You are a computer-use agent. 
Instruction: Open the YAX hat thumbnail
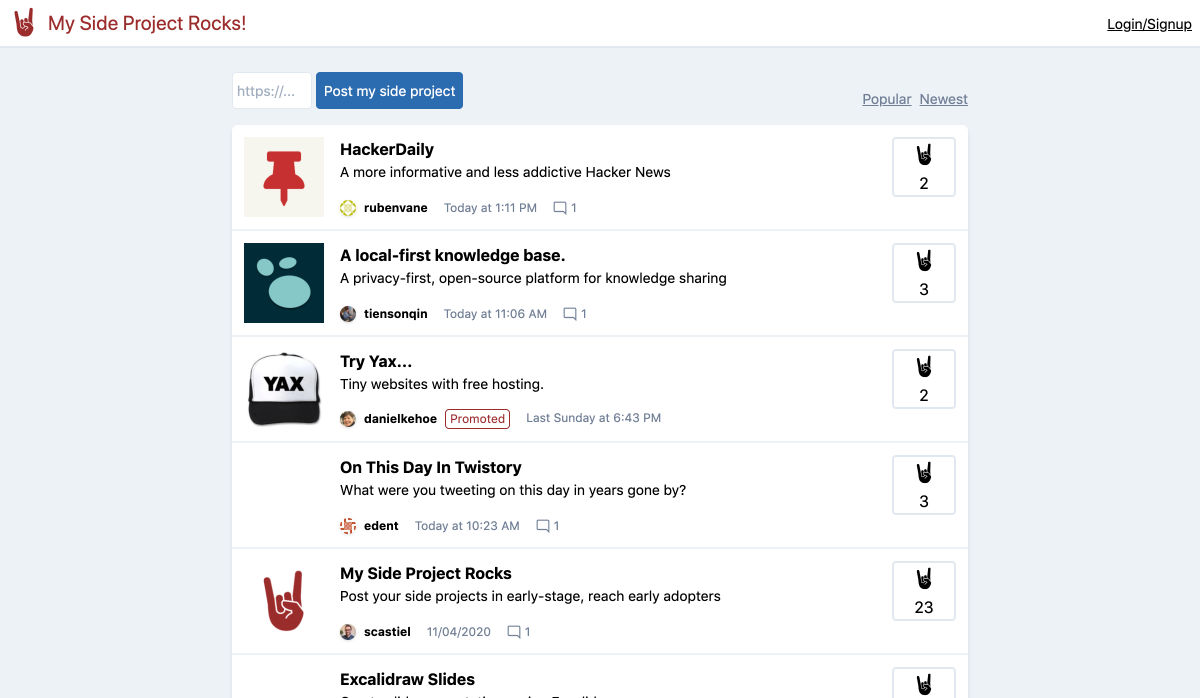tap(284, 389)
